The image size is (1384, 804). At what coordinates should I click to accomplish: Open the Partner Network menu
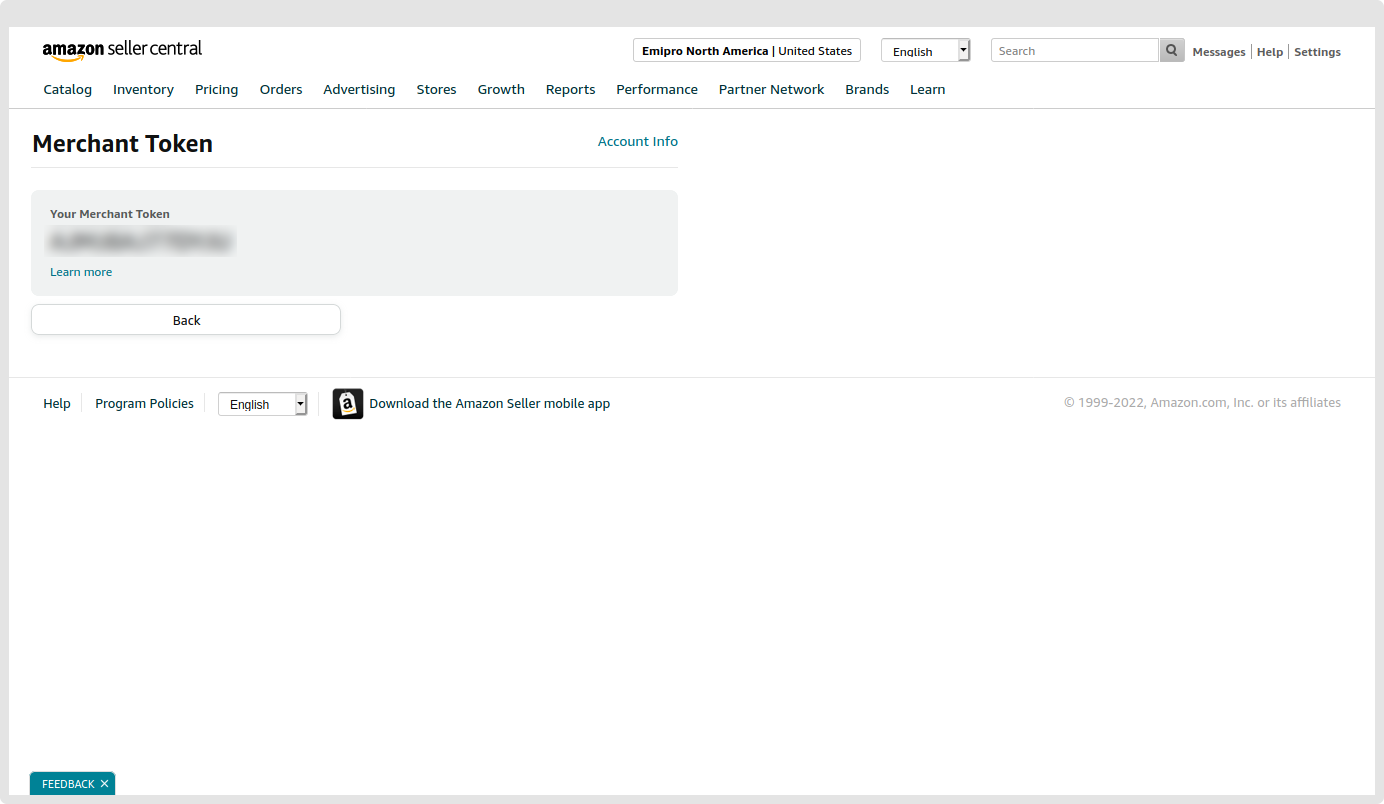pos(772,90)
